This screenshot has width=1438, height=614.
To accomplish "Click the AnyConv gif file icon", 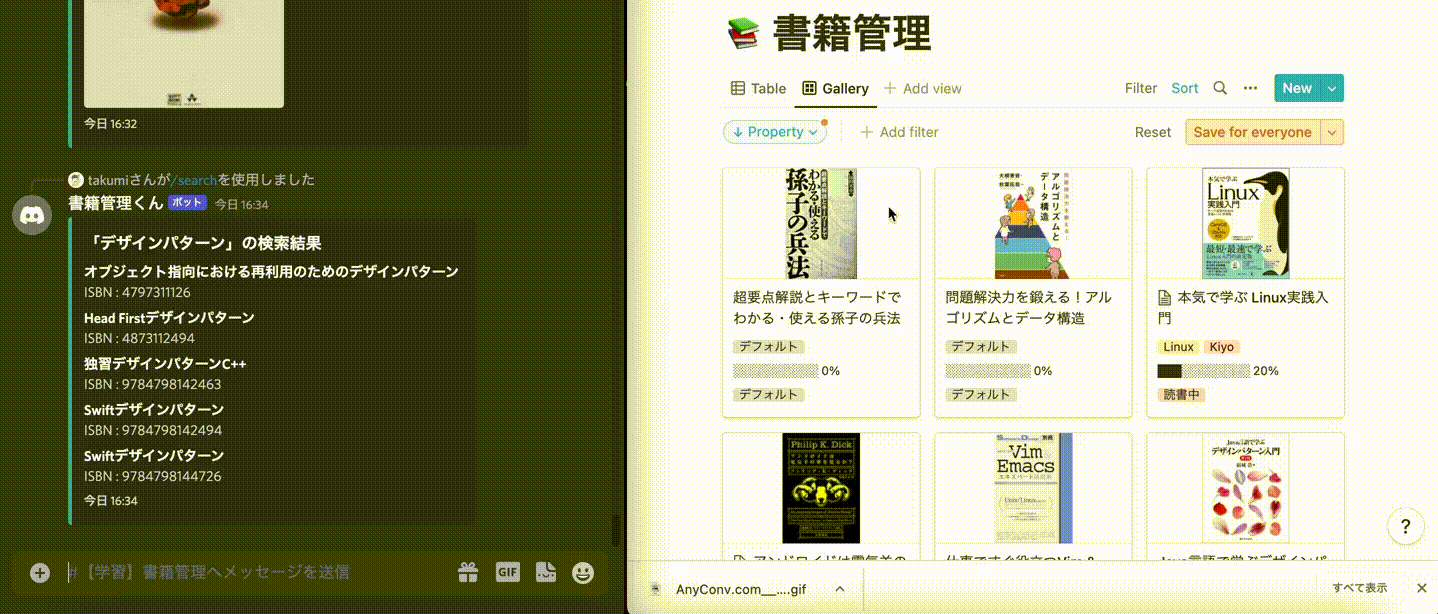I will click(655, 589).
